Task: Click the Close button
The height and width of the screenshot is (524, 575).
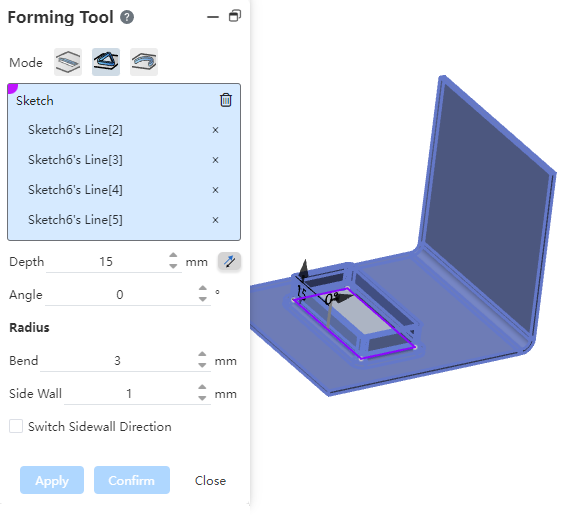Action: coord(210,480)
